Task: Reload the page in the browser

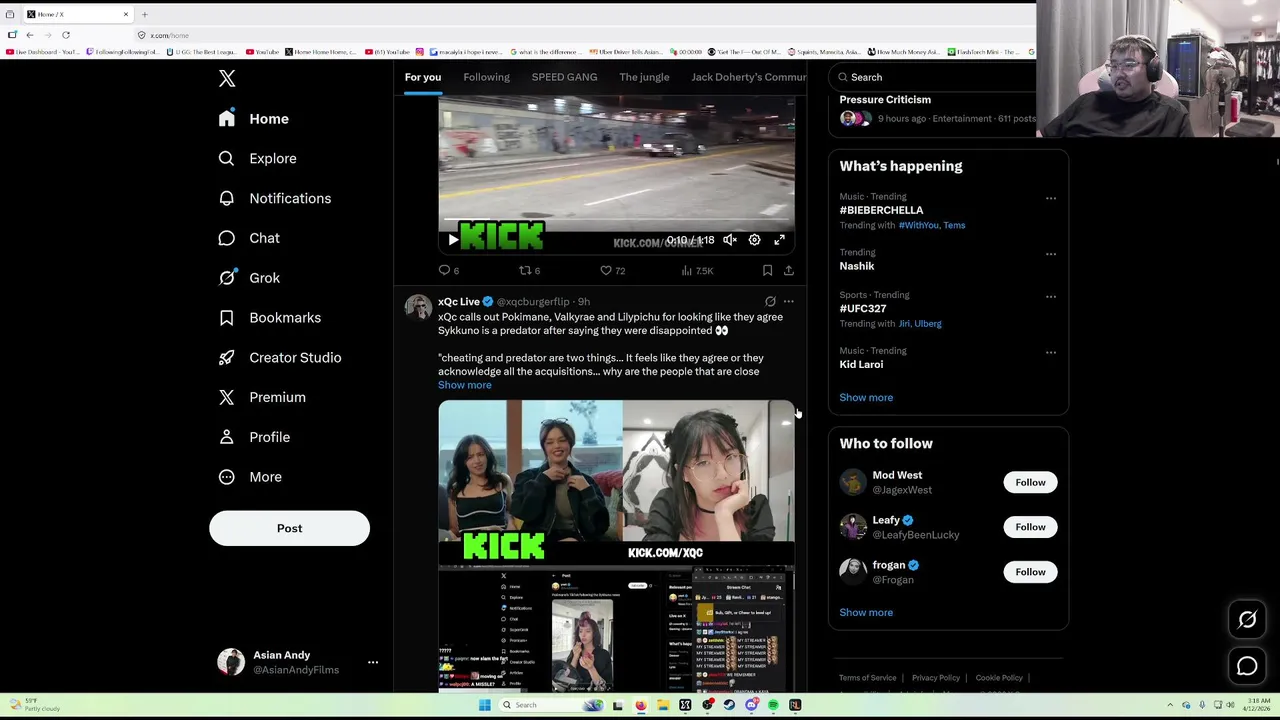Action: coord(66,35)
